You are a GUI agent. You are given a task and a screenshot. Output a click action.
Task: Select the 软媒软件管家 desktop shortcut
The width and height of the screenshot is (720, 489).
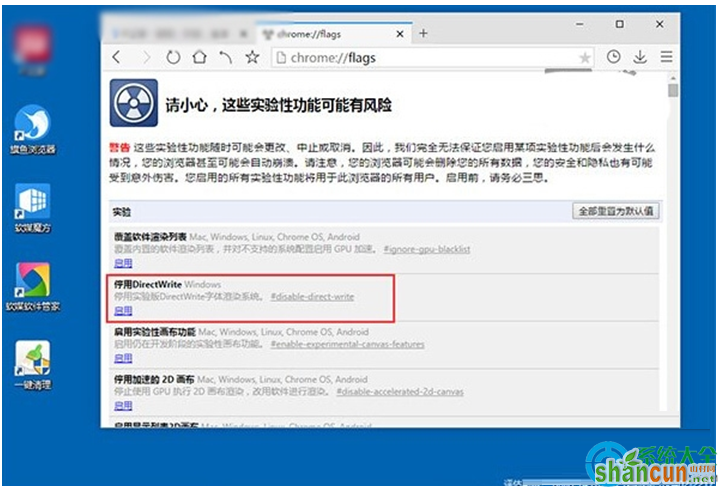[x=33, y=287]
